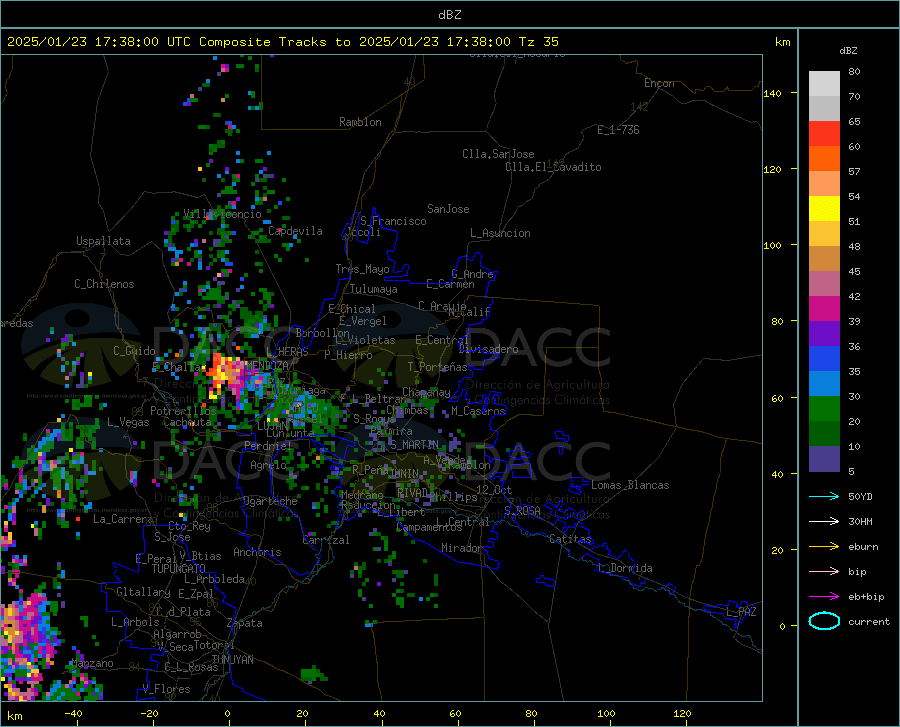Click the T_Porteñas label
Image resolution: width=900 pixels, height=727 pixels.
tap(437, 367)
